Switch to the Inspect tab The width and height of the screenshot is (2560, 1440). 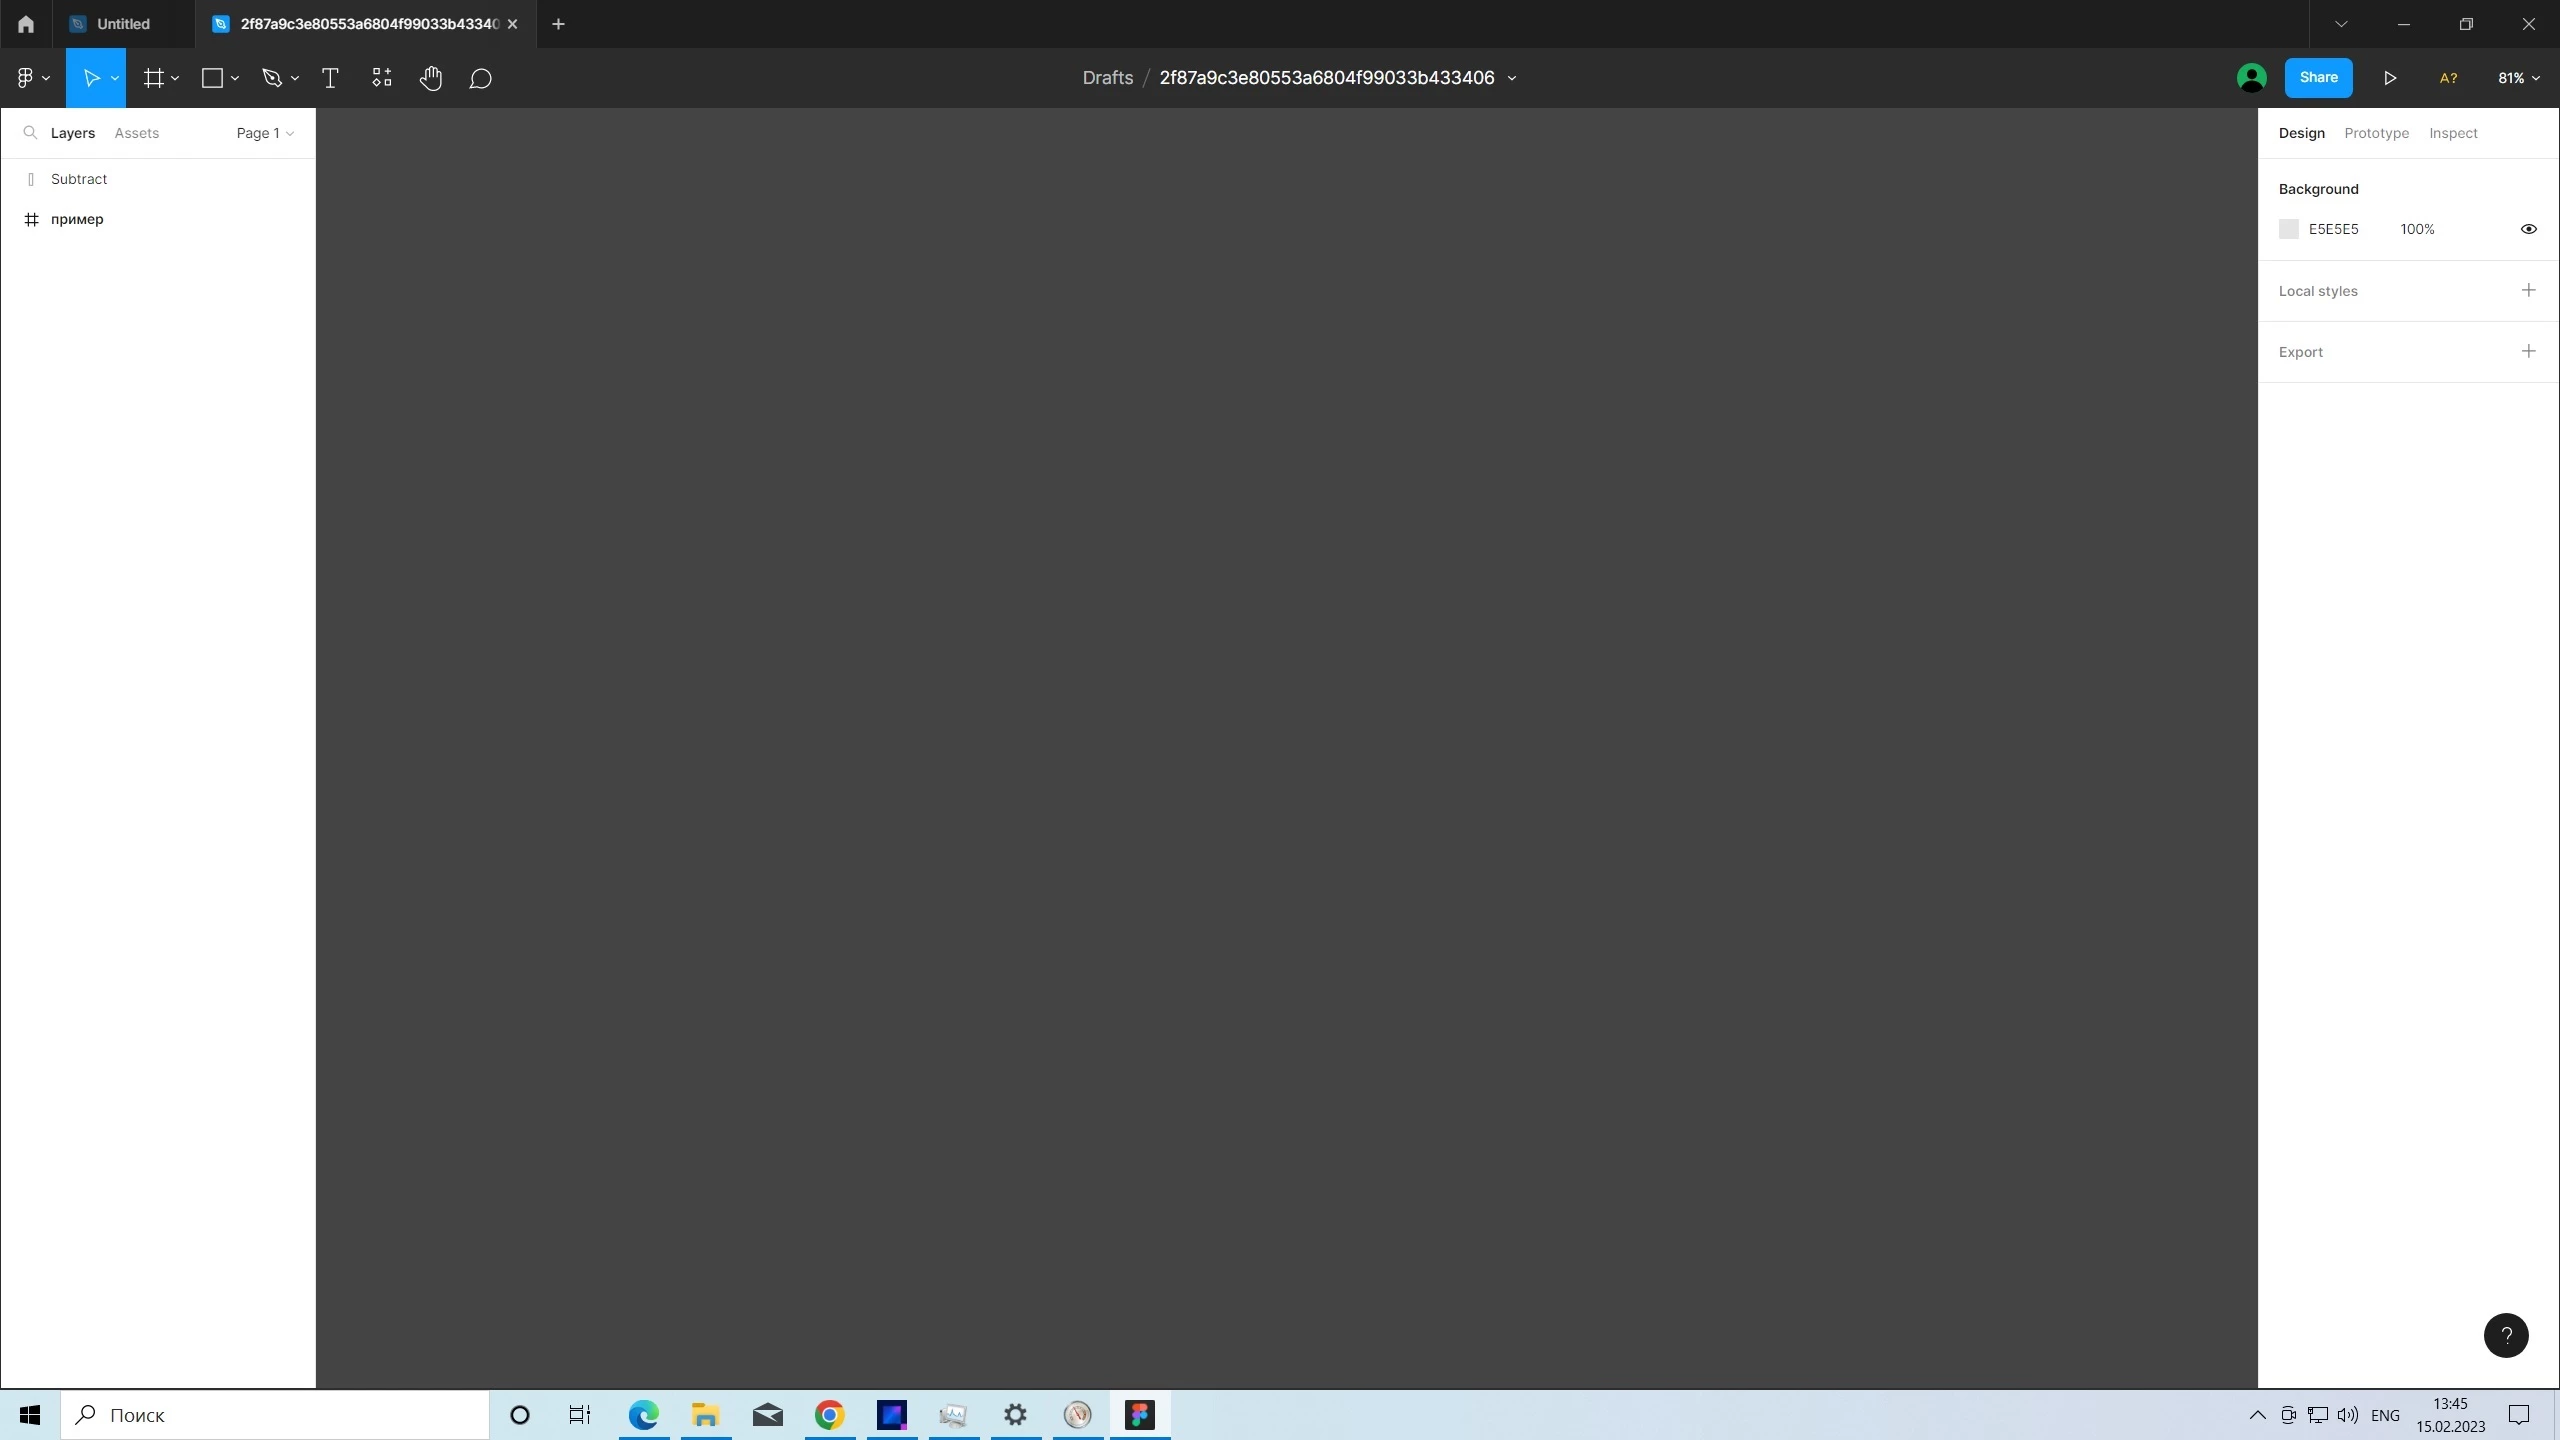tap(2453, 133)
